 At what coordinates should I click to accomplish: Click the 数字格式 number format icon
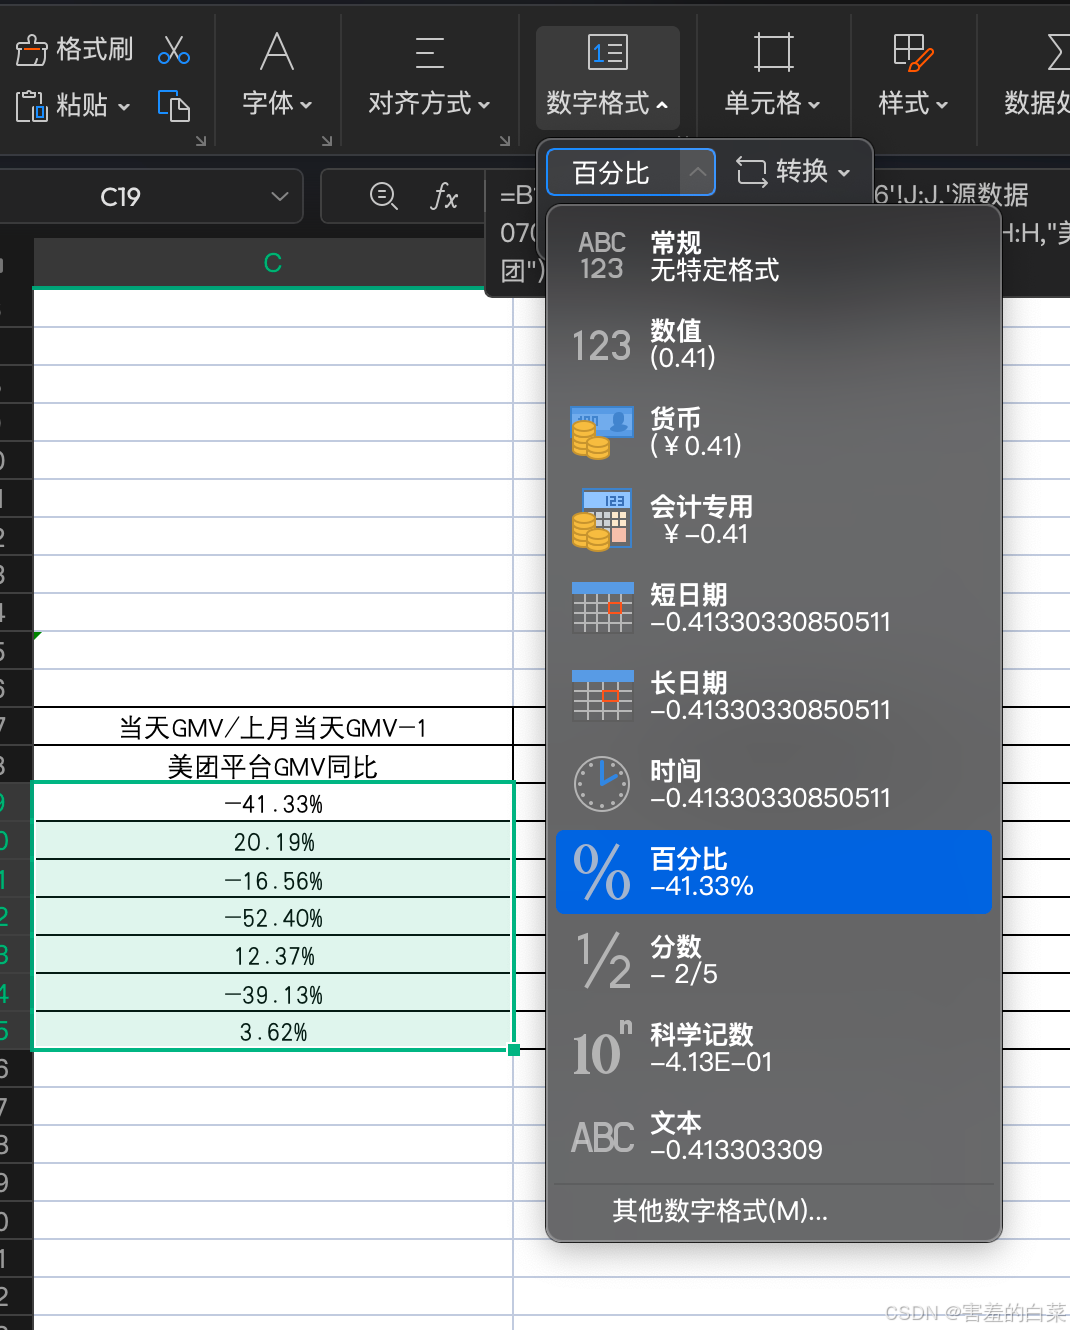607,52
